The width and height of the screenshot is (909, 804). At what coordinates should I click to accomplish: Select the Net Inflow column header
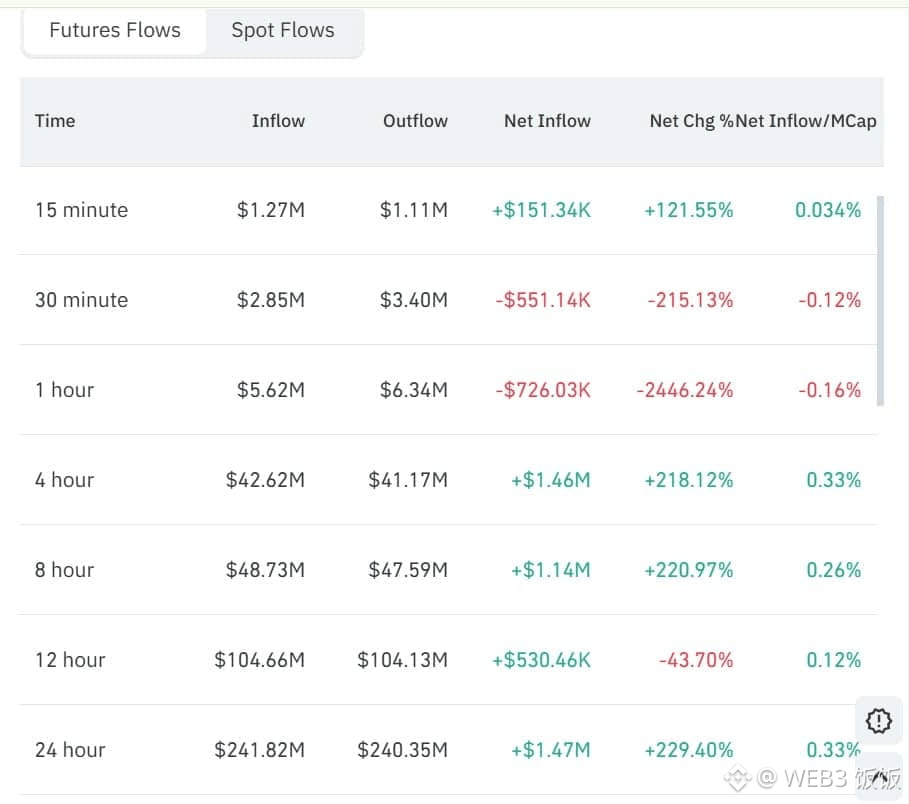point(547,121)
